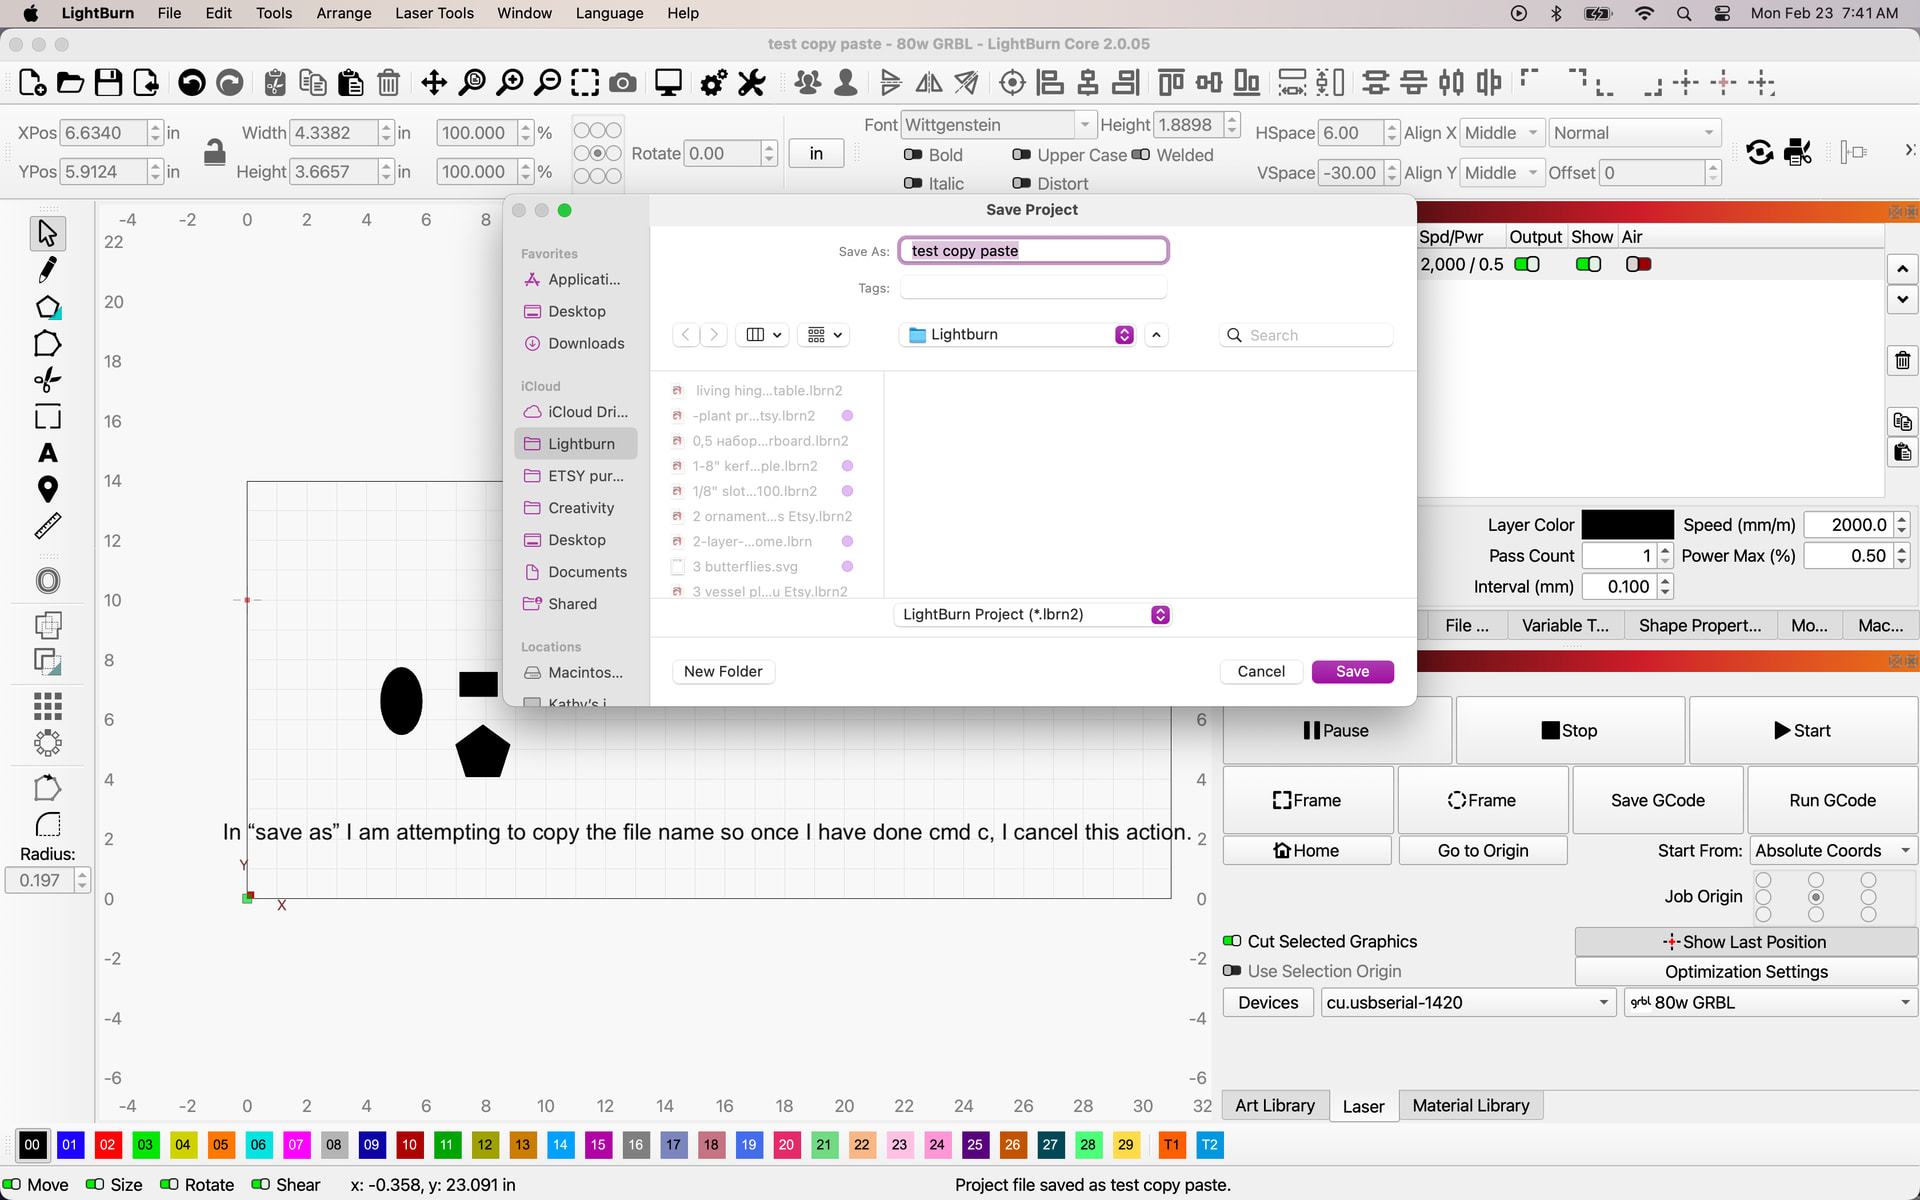The image size is (1920, 1200).
Task: Toggle the Air assist switch for layer
Action: coord(1638,264)
